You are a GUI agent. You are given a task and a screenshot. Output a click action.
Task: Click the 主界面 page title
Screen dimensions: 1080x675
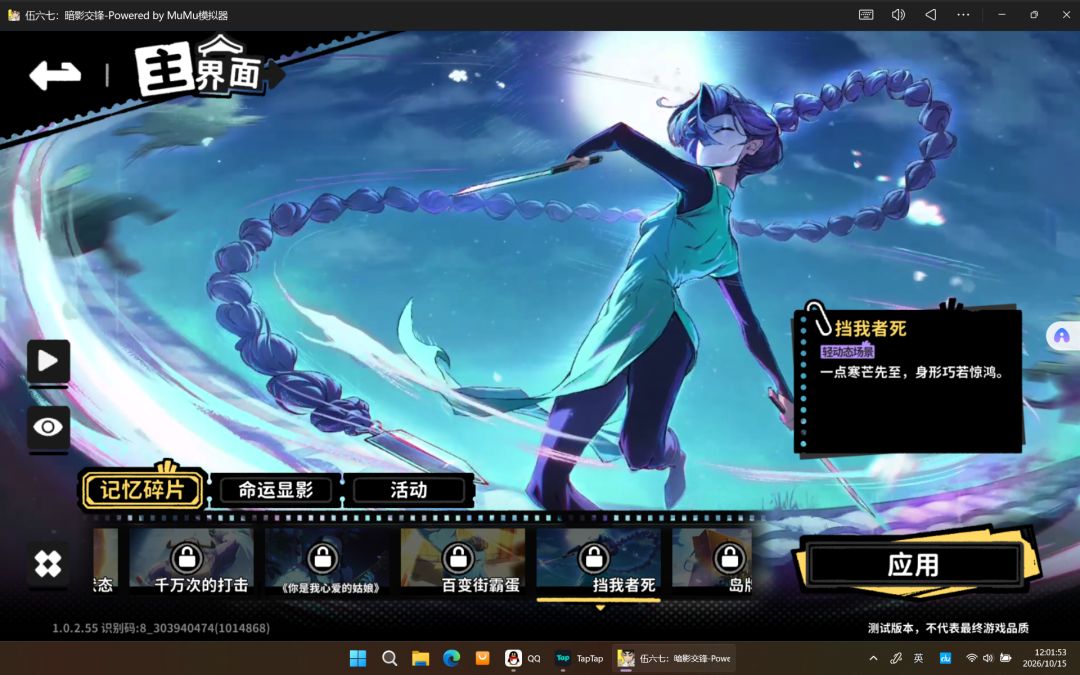pos(200,69)
